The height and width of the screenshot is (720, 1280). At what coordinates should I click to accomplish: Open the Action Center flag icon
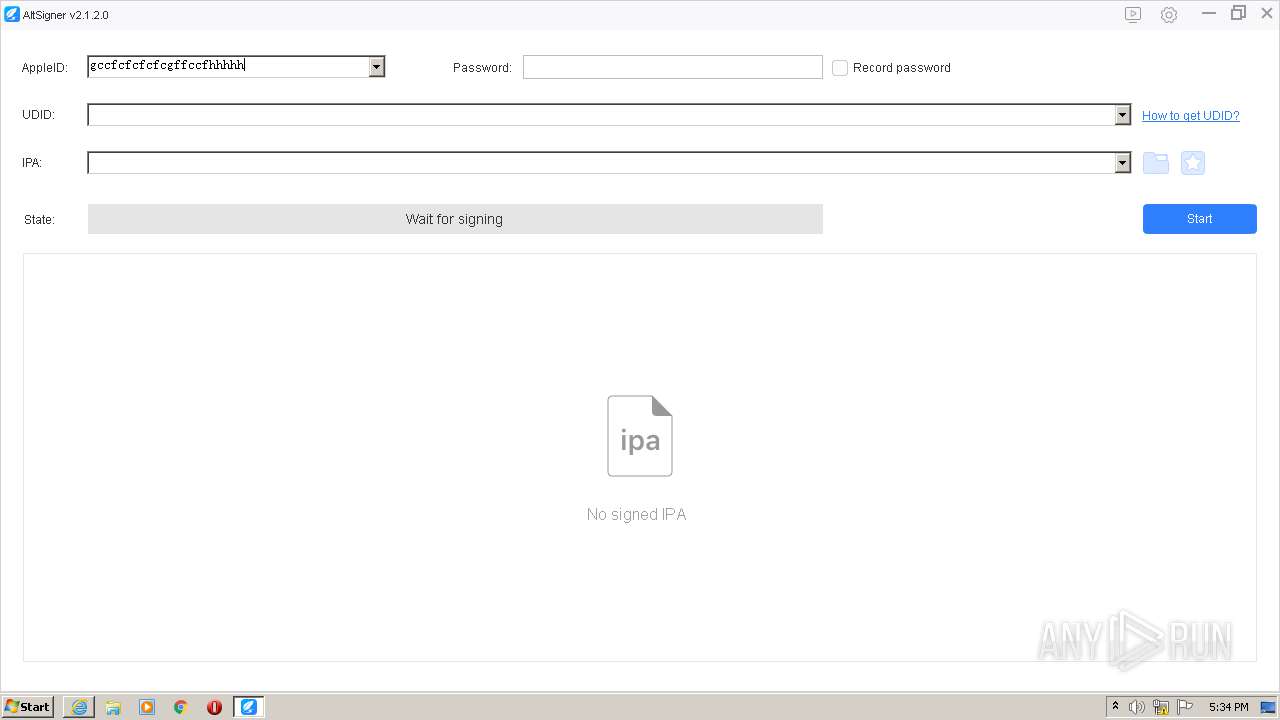pos(1185,707)
